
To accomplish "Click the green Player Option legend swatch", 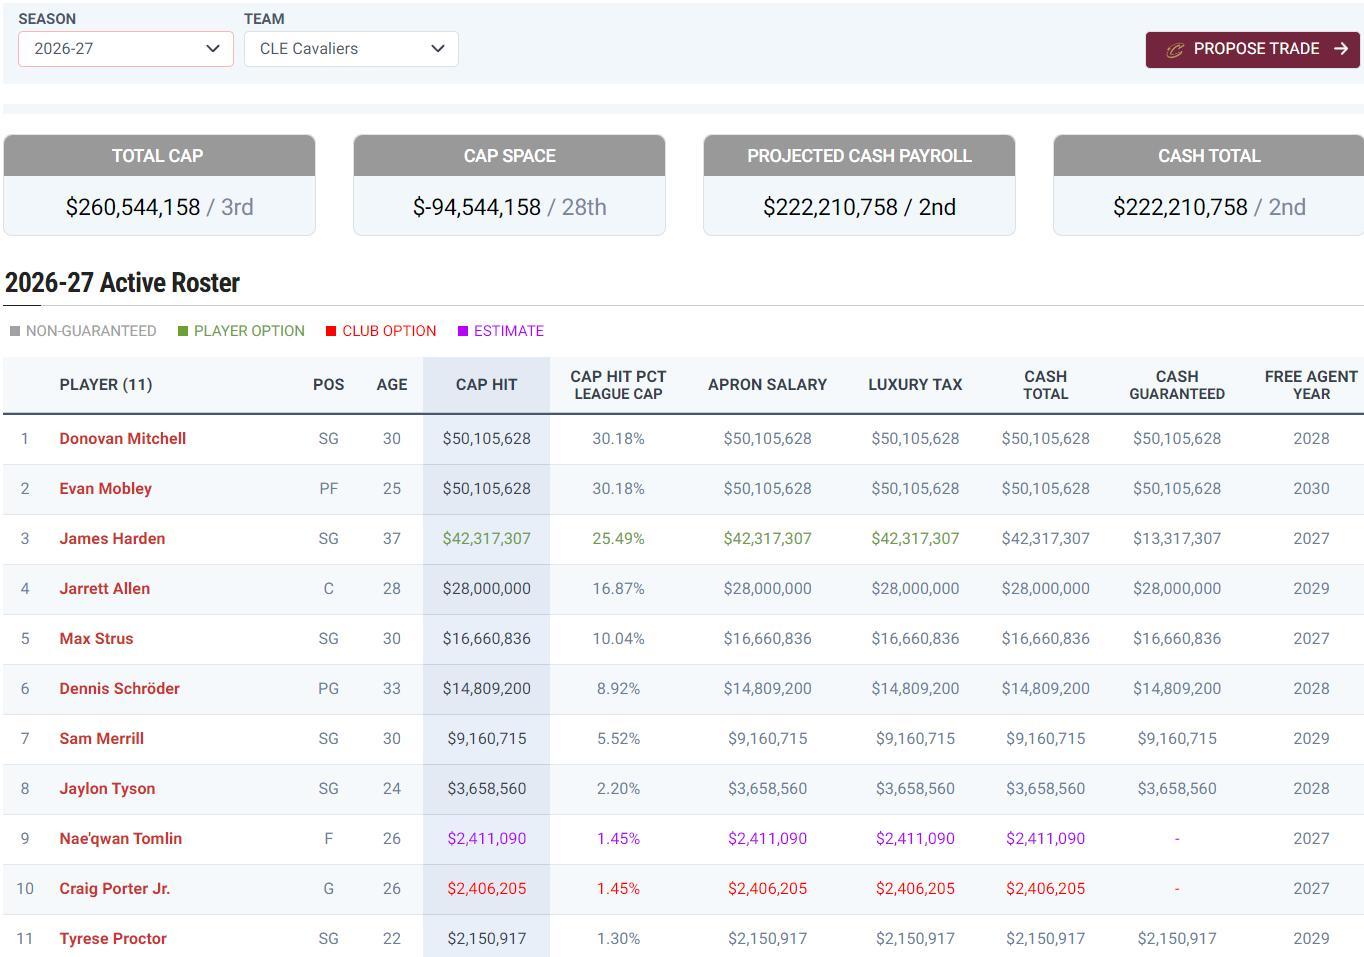I will (183, 331).
